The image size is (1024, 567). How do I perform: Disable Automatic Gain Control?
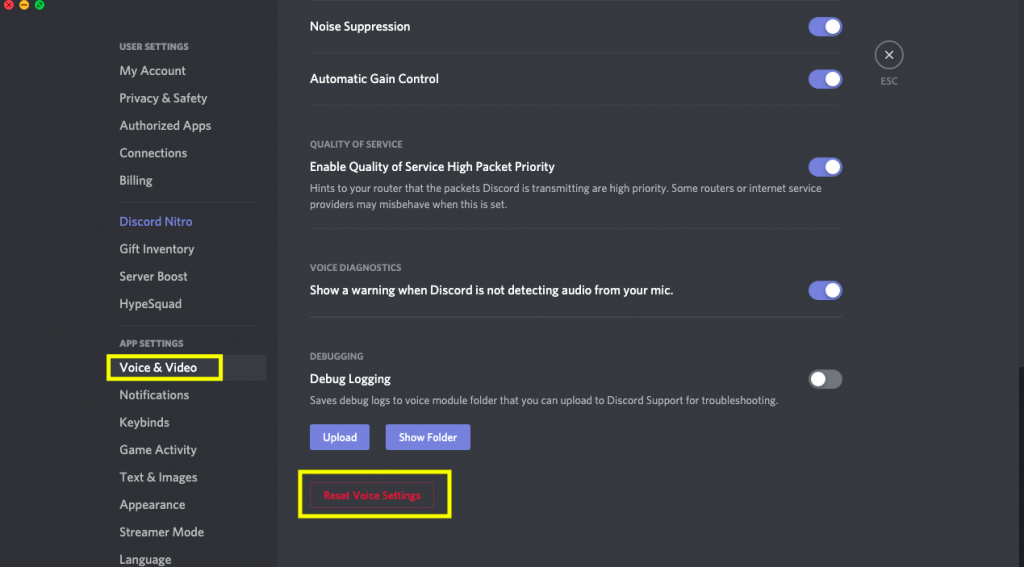coord(825,79)
